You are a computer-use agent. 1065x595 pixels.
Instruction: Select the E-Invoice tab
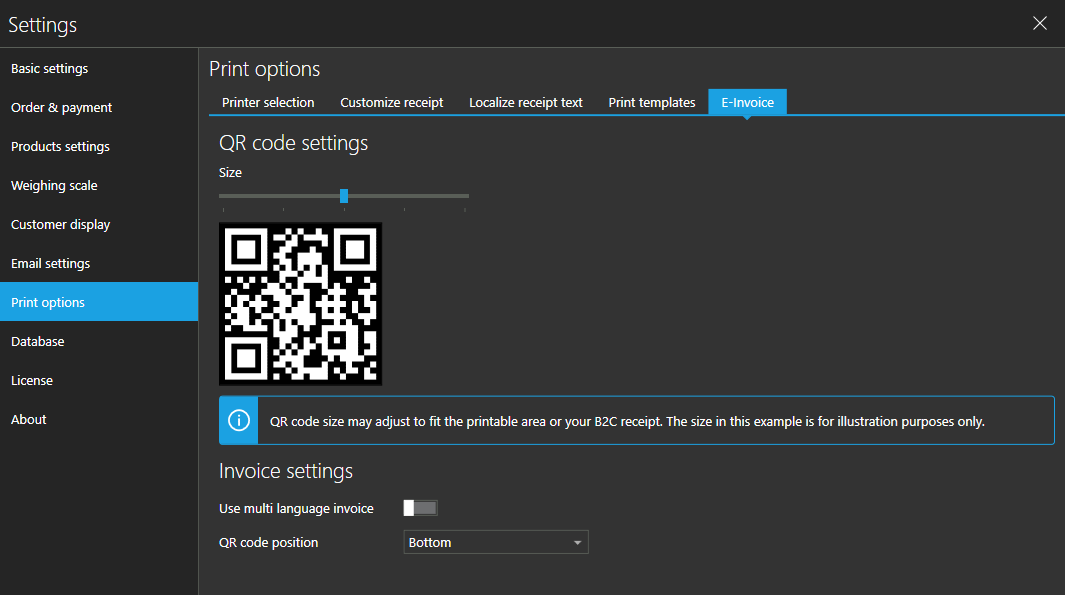[x=748, y=103]
